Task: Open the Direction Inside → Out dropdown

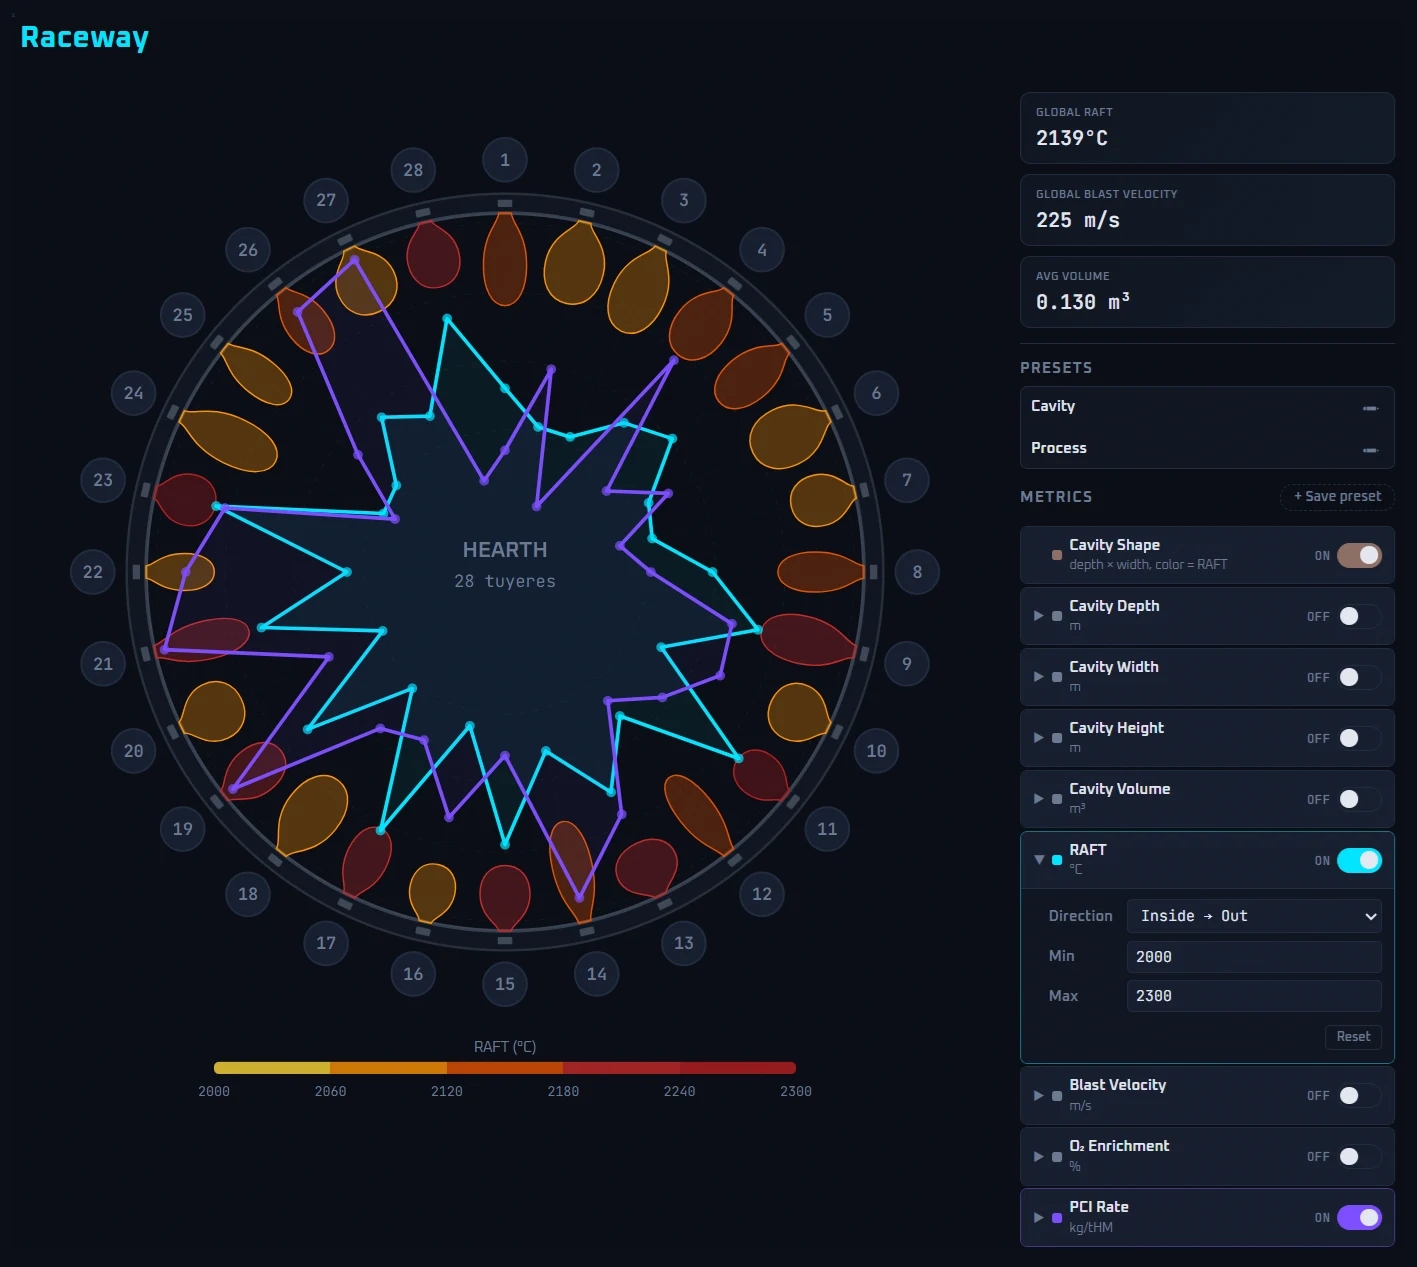Action: (1254, 915)
